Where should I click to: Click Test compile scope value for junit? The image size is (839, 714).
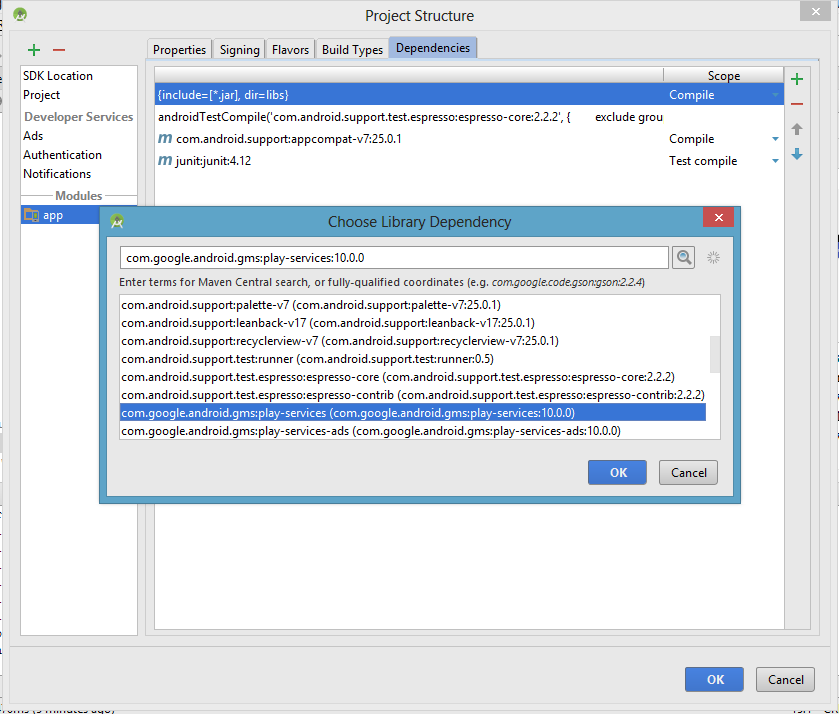pyautogui.click(x=703, y=161)
